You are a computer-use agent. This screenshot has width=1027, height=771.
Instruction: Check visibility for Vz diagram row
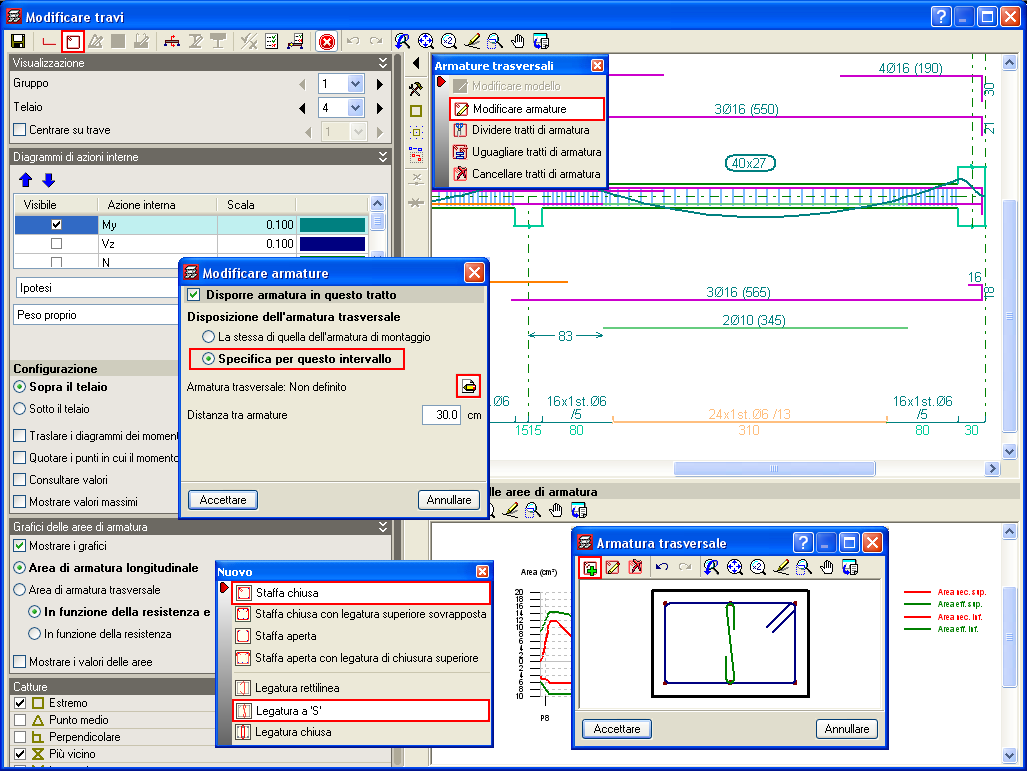(x=56, y=244)
